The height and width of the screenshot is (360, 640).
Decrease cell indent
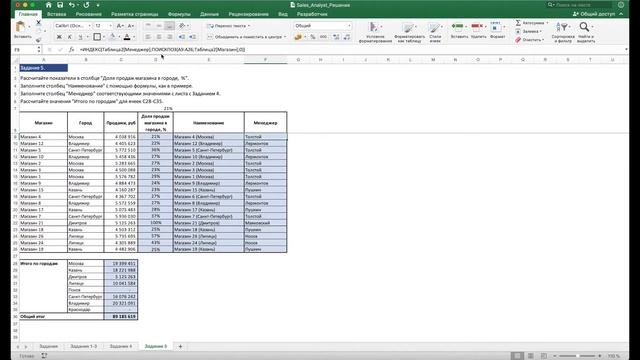click(182, 37)
